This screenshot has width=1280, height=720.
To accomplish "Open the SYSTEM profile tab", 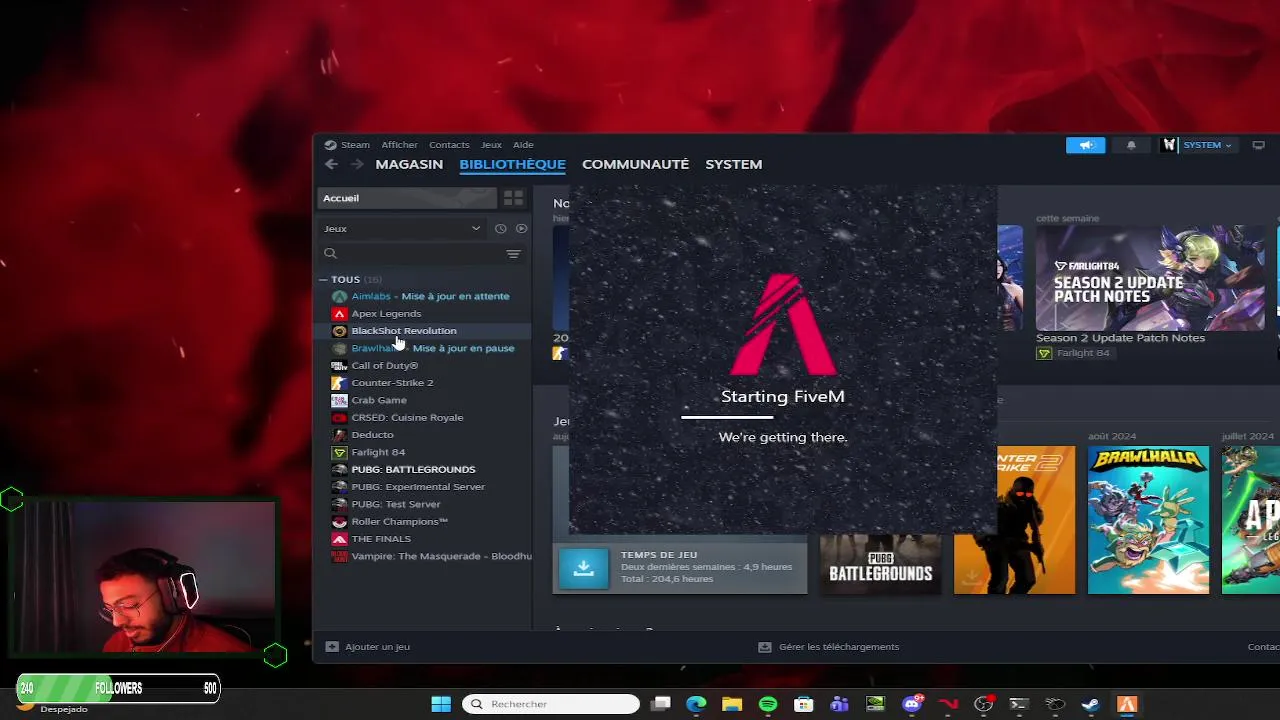I will 733,164.
